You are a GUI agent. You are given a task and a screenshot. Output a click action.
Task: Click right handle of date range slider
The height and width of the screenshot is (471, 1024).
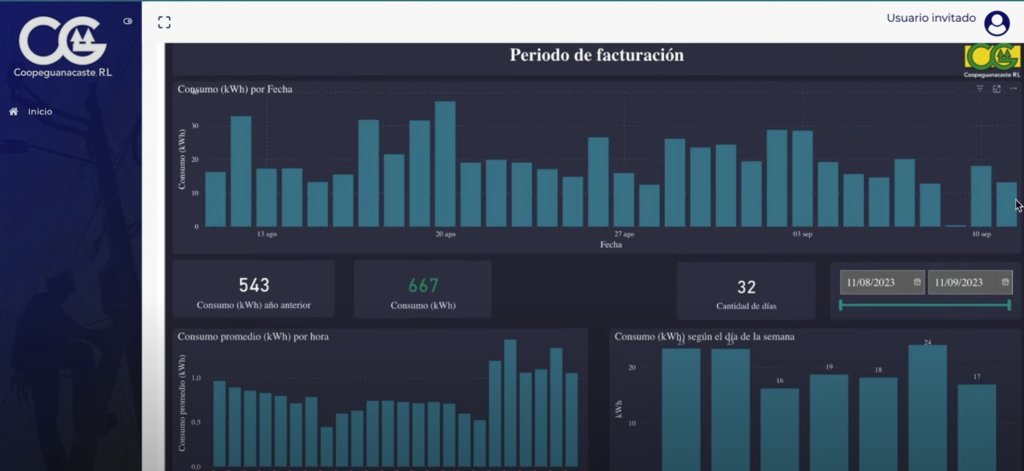point(1010,304)
